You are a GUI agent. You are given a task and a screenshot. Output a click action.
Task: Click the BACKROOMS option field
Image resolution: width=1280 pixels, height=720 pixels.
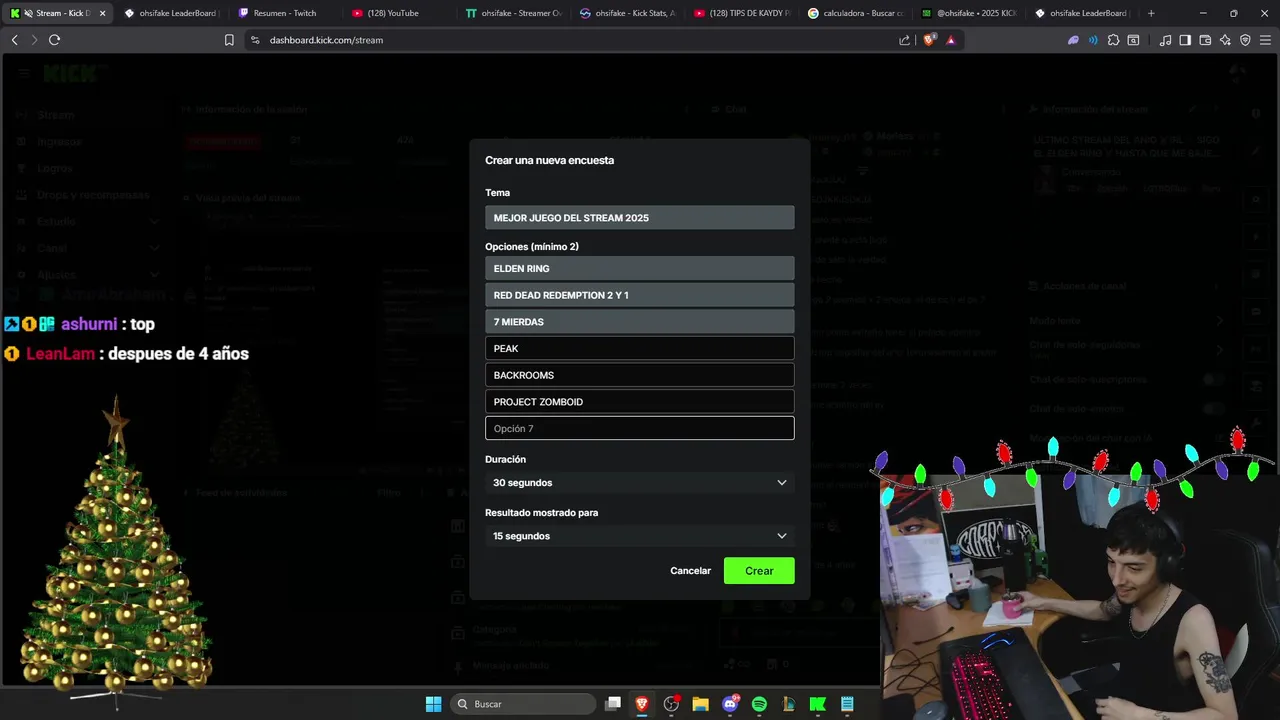[x=640, y=375]
